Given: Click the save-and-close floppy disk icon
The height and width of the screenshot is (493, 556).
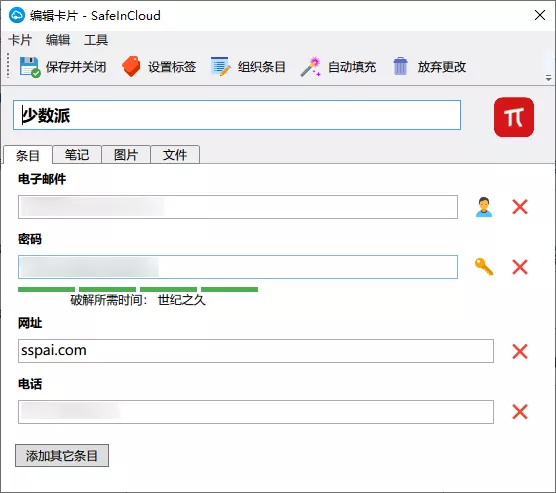Looking at the screenshot, I should pyautogui.click(x=30, y=67).
